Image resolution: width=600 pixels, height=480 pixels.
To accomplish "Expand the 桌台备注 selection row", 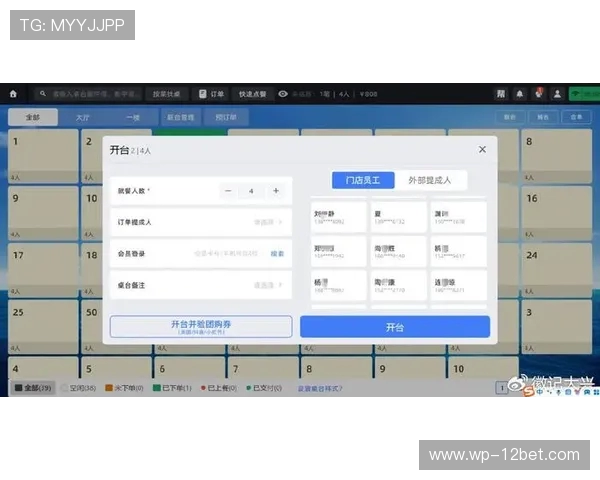I will (201, 285).
